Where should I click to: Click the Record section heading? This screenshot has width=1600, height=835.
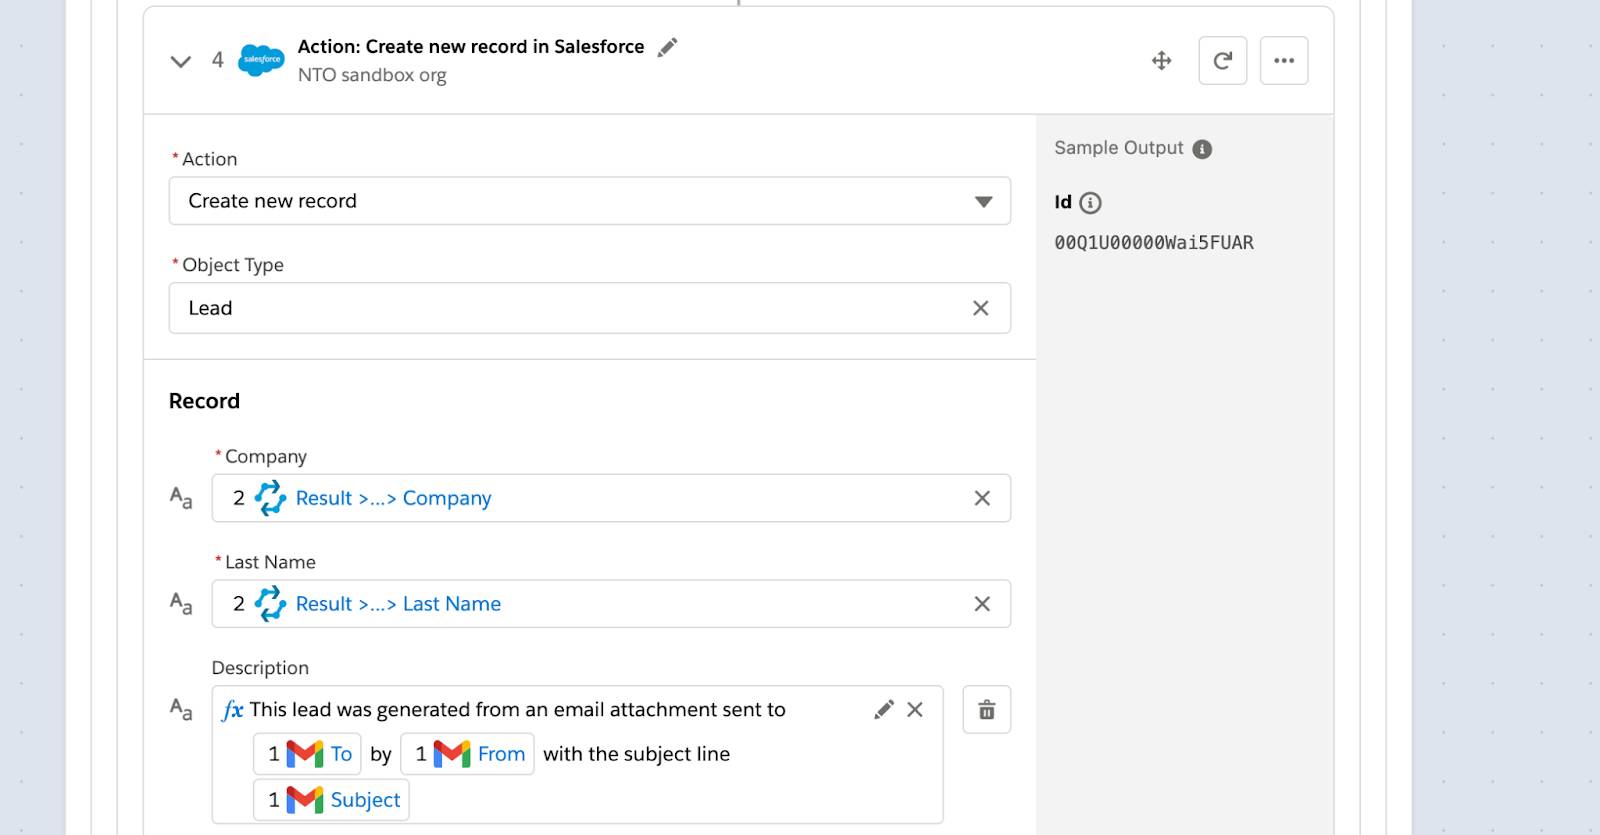[x=204, y=401]
